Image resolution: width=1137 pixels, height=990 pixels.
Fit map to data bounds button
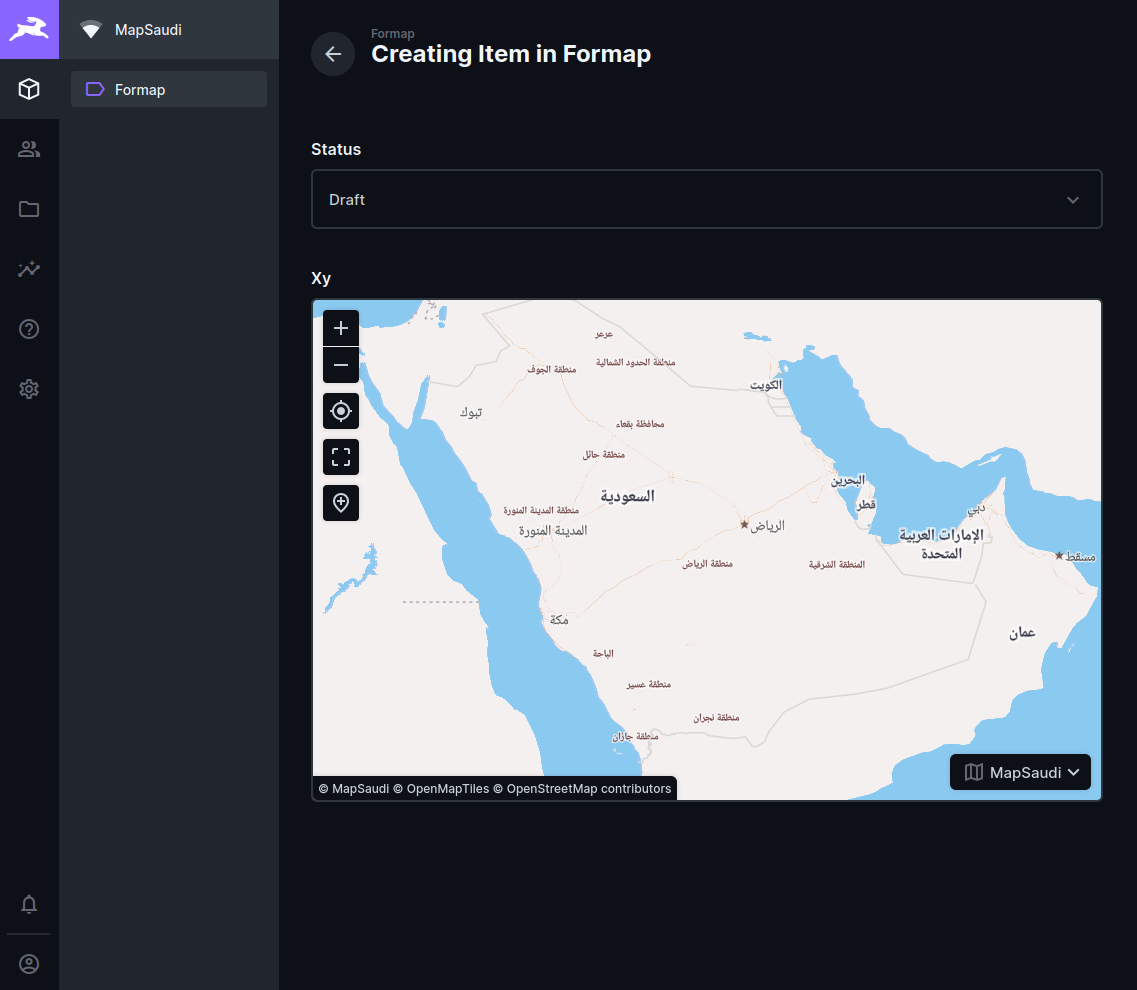click(x=341, y=457)
